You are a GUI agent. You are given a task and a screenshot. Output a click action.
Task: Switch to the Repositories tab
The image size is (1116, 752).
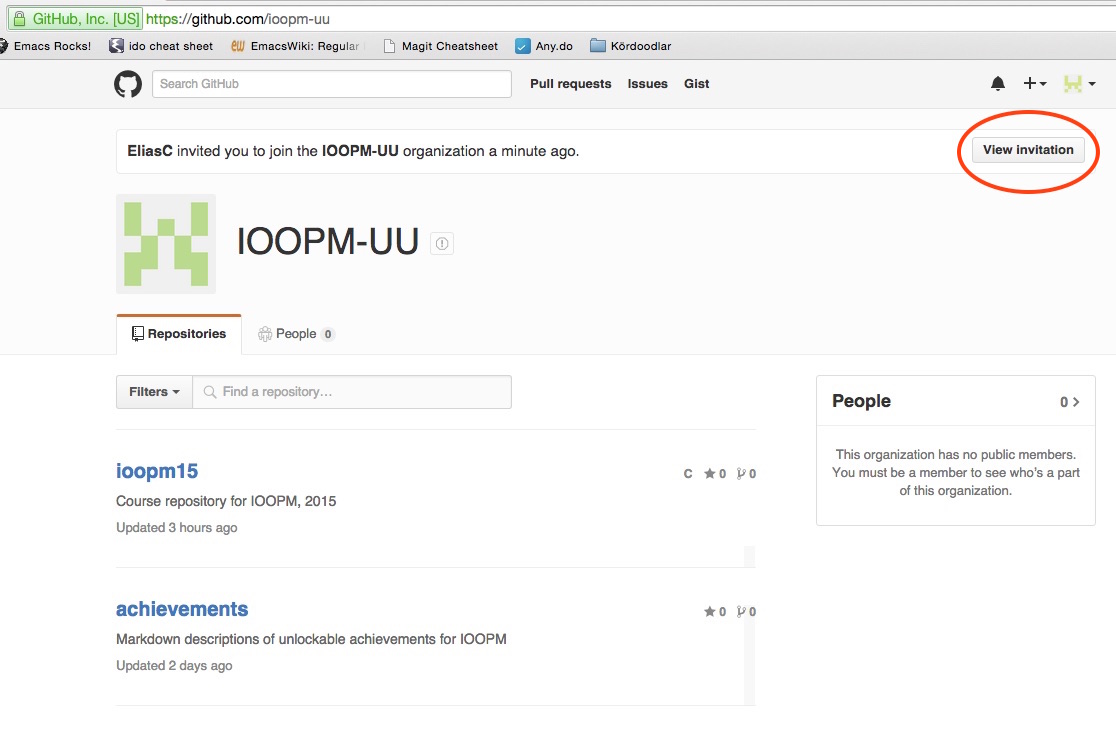(x=179, y=334)
